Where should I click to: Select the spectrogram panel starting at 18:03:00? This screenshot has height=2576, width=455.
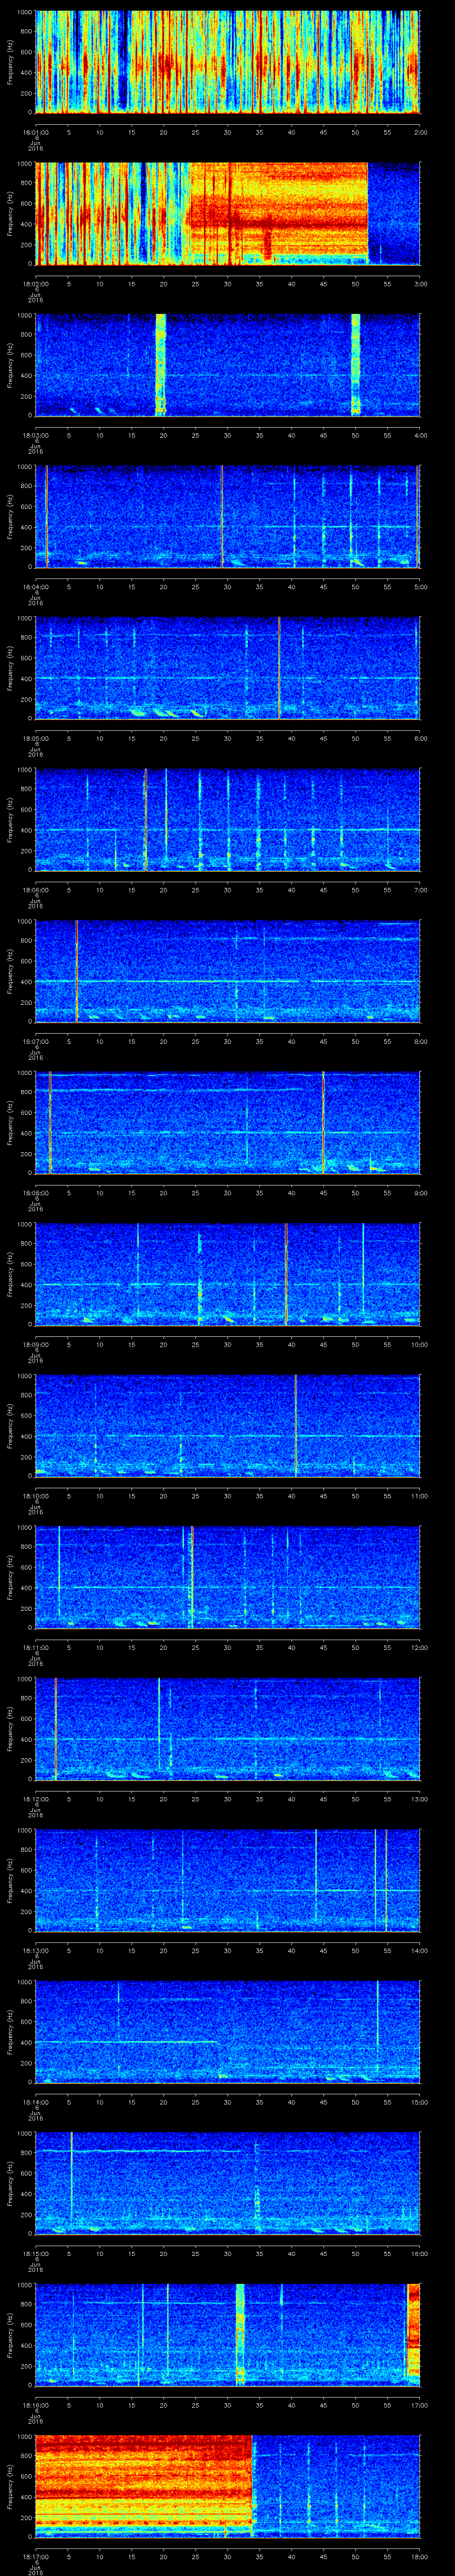(227, 365)
